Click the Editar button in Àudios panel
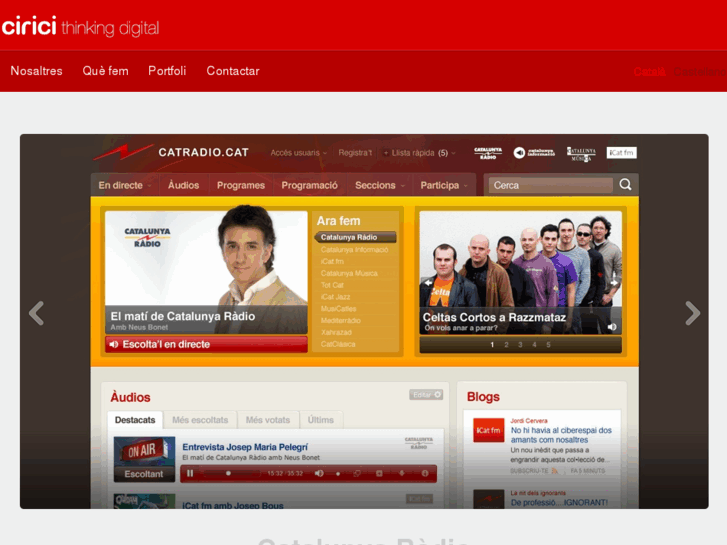 coord(426,395)
